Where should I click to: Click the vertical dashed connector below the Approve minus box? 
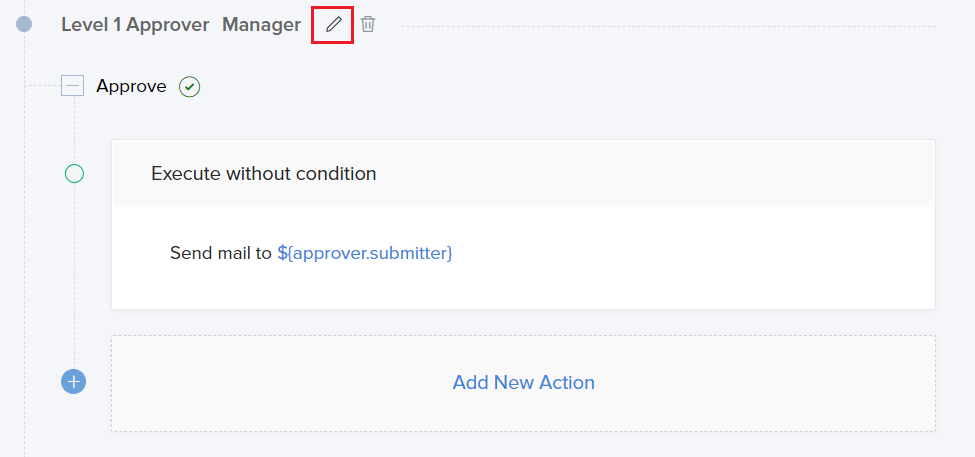point(74,130)
